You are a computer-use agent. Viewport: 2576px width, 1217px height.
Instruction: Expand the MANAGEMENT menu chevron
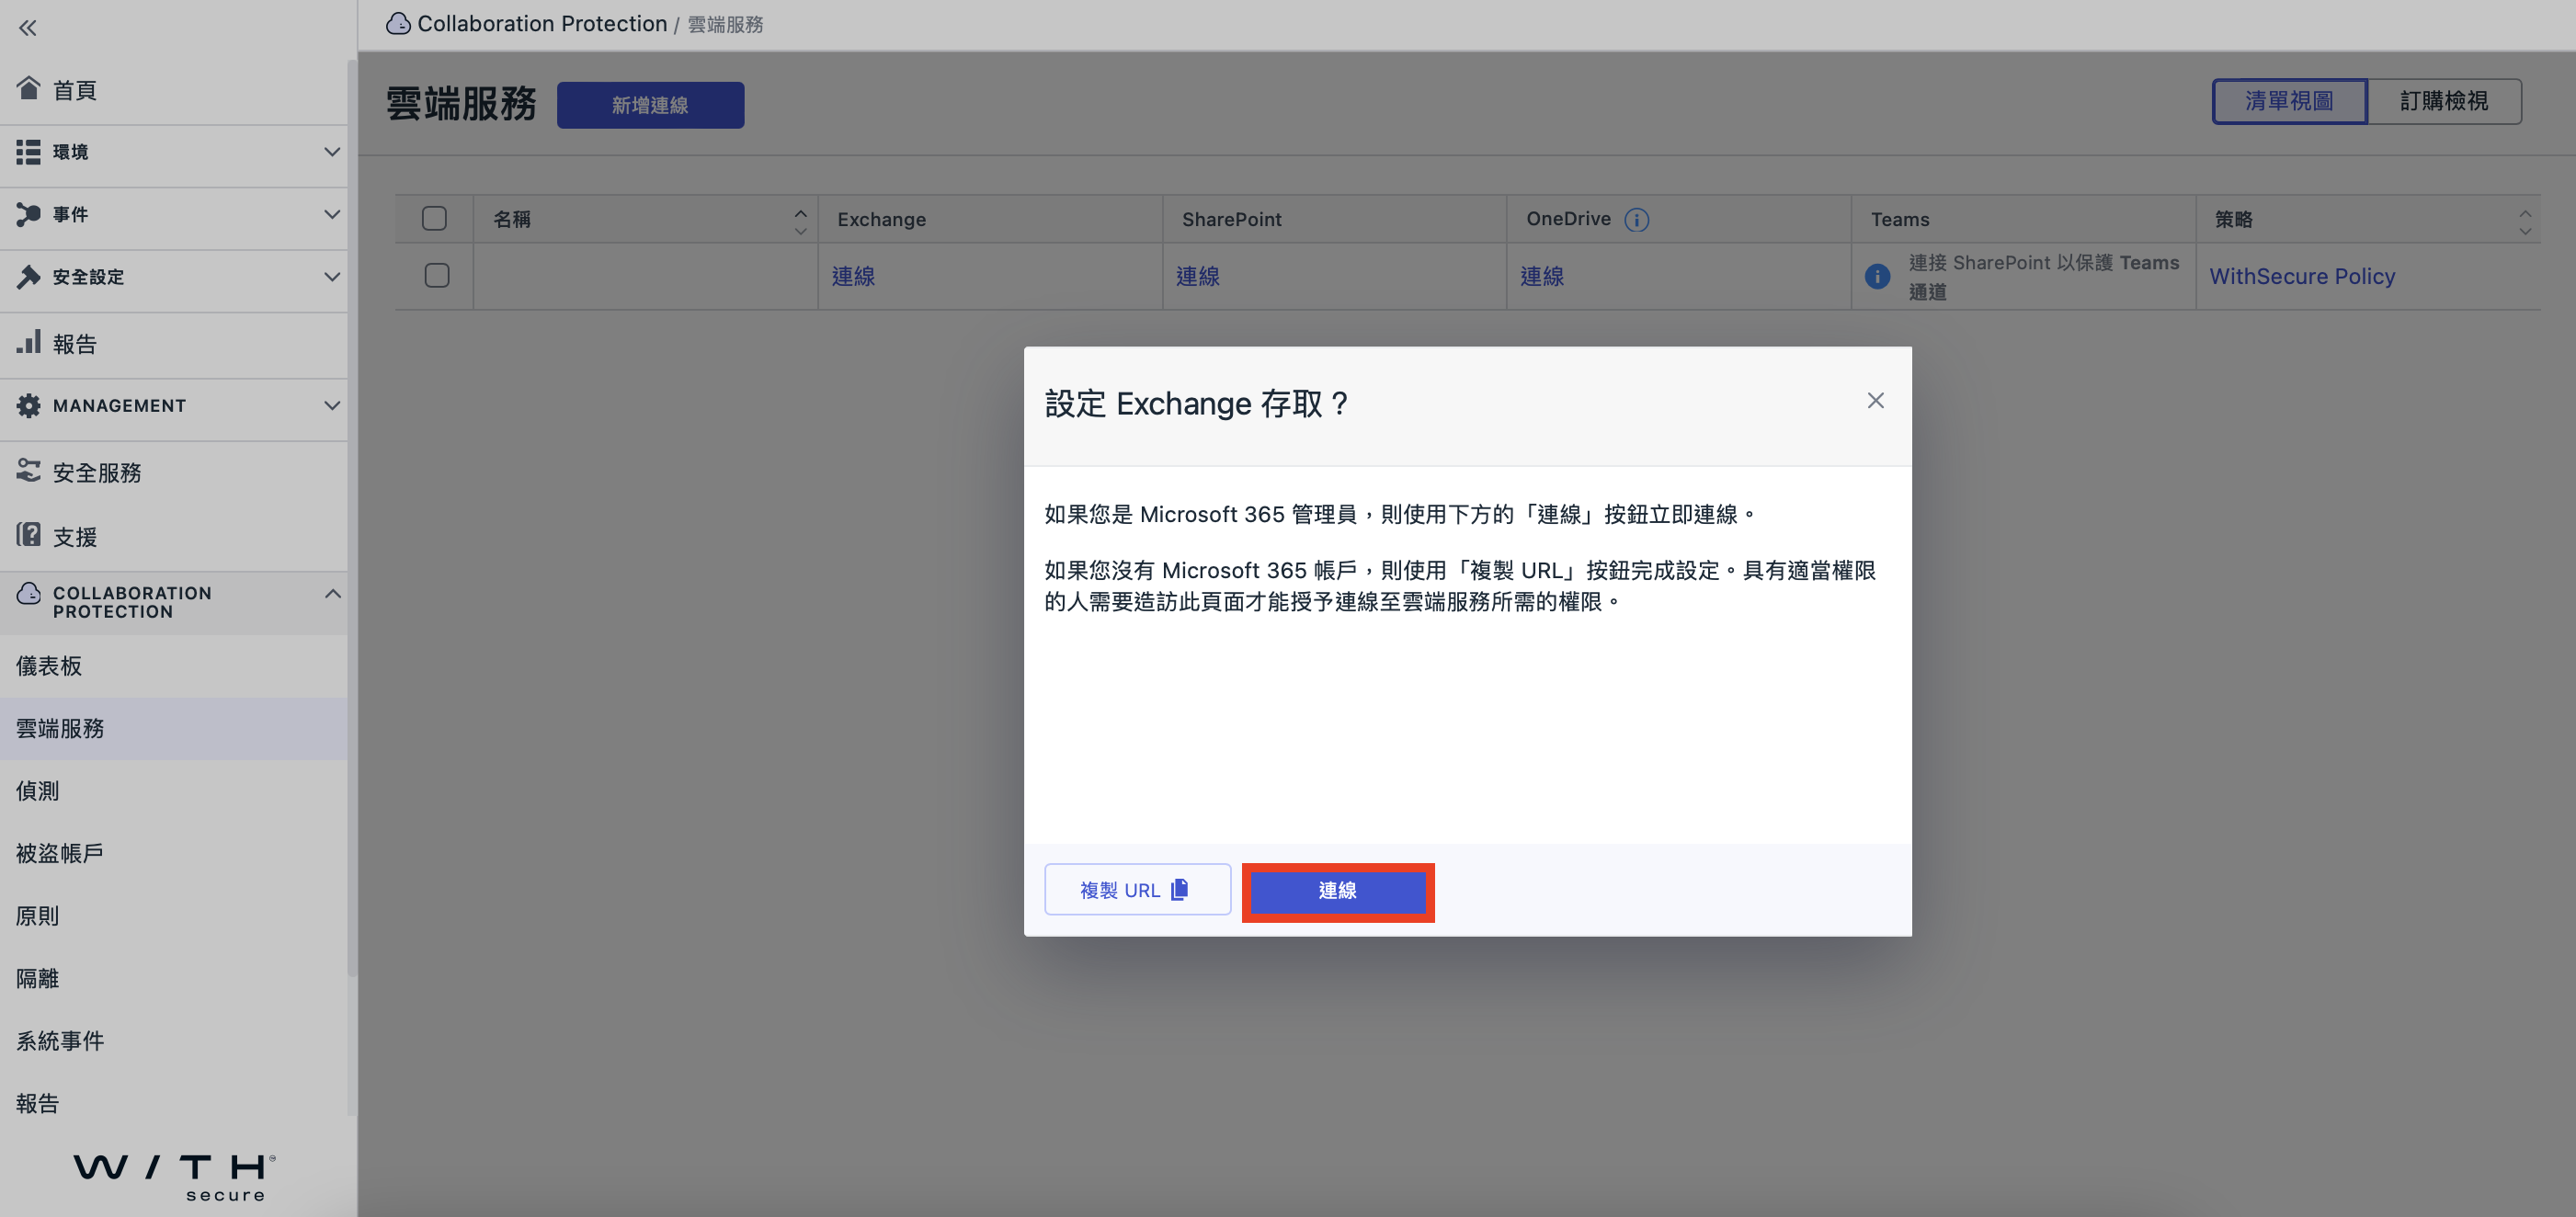pyautogui.click(x=332, y=405)
